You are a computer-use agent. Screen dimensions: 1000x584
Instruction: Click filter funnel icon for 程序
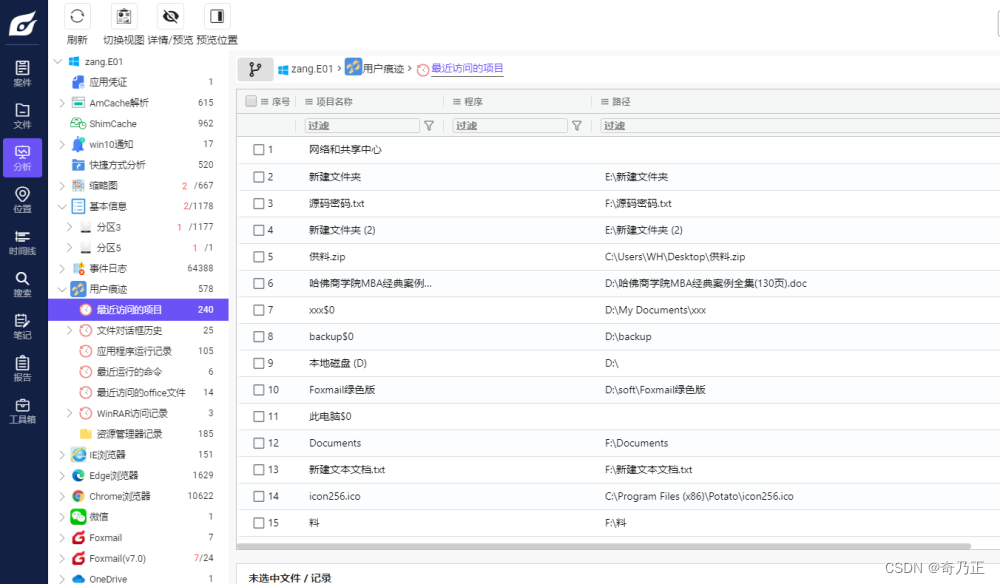[577, 126]
